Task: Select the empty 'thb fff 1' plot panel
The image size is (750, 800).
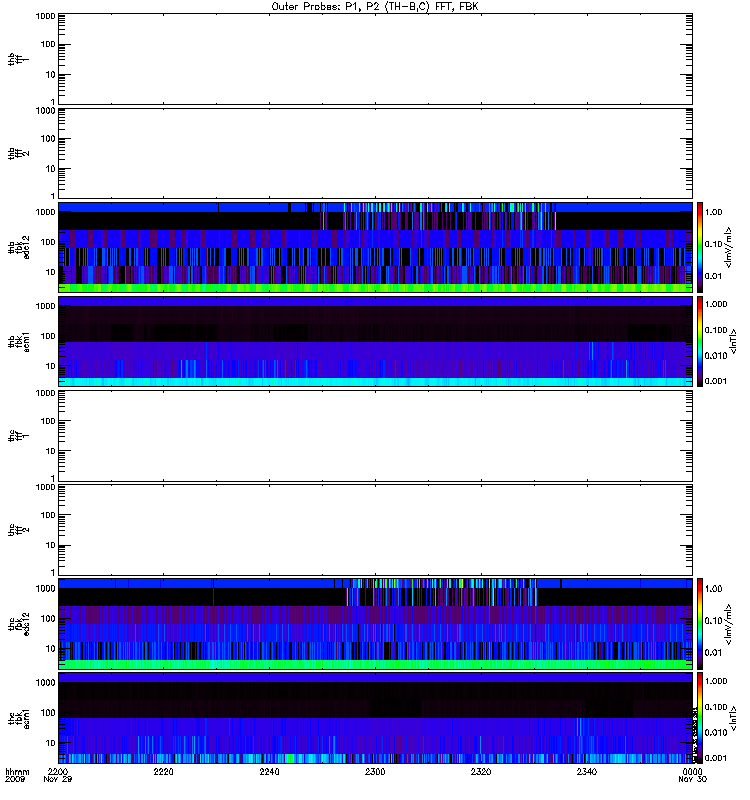Action: click(x=375, y=59)
